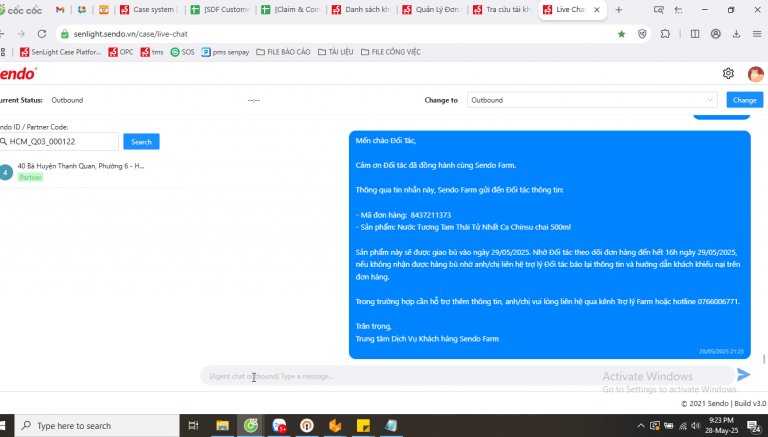Screen dimensions: 768x437
Task: Open Coc Coc browser icon on taskbar
Action: (x=251, y=425)
